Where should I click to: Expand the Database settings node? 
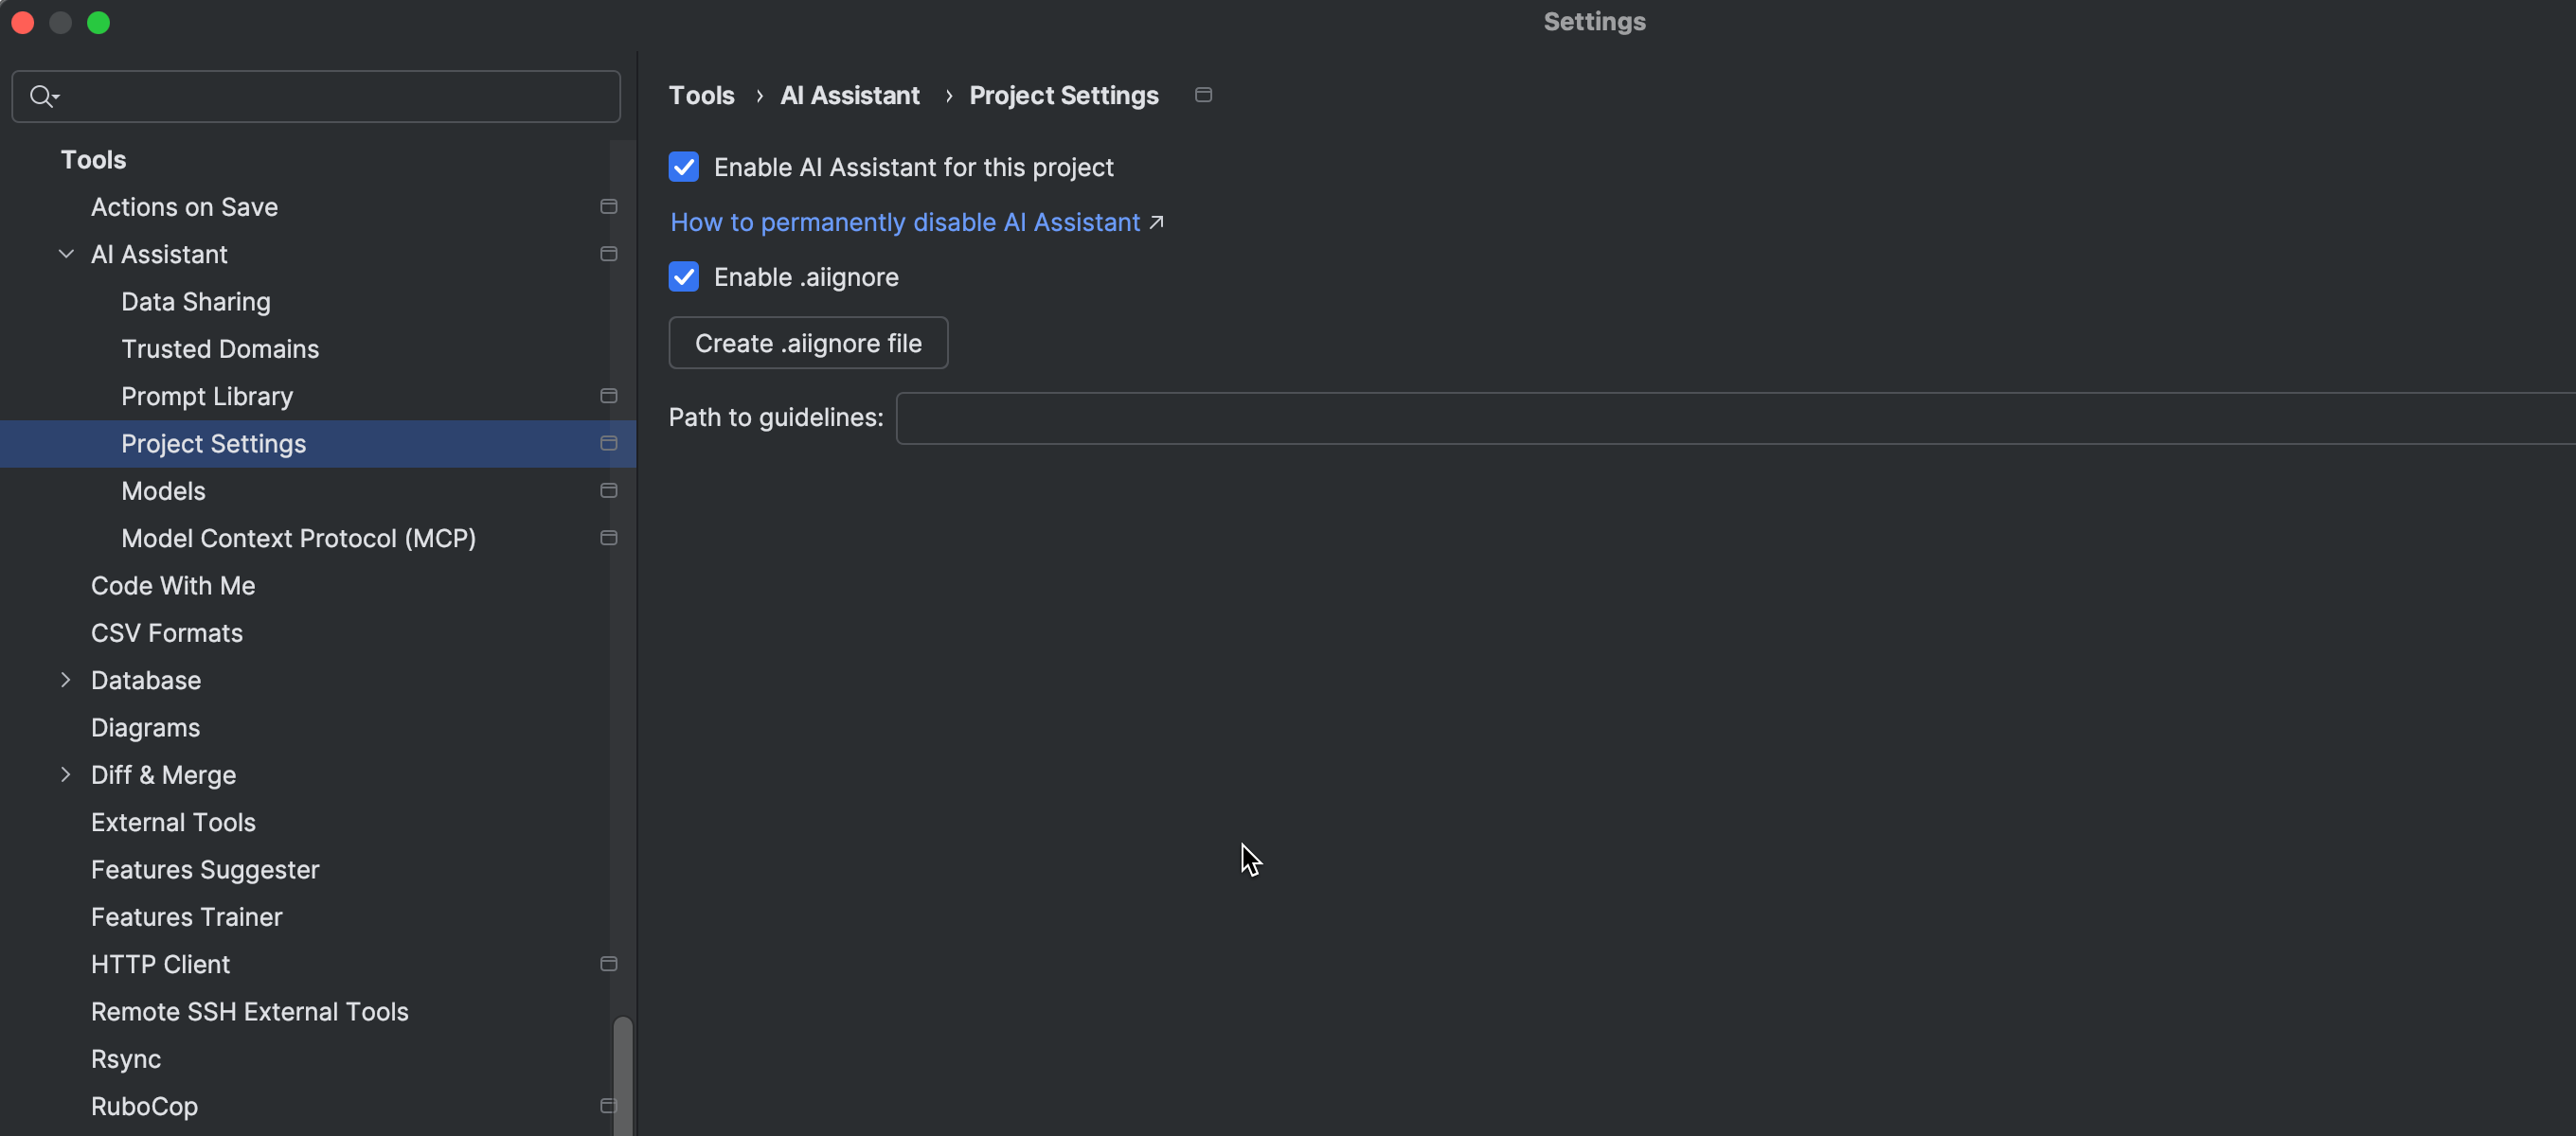click(66, 680)
